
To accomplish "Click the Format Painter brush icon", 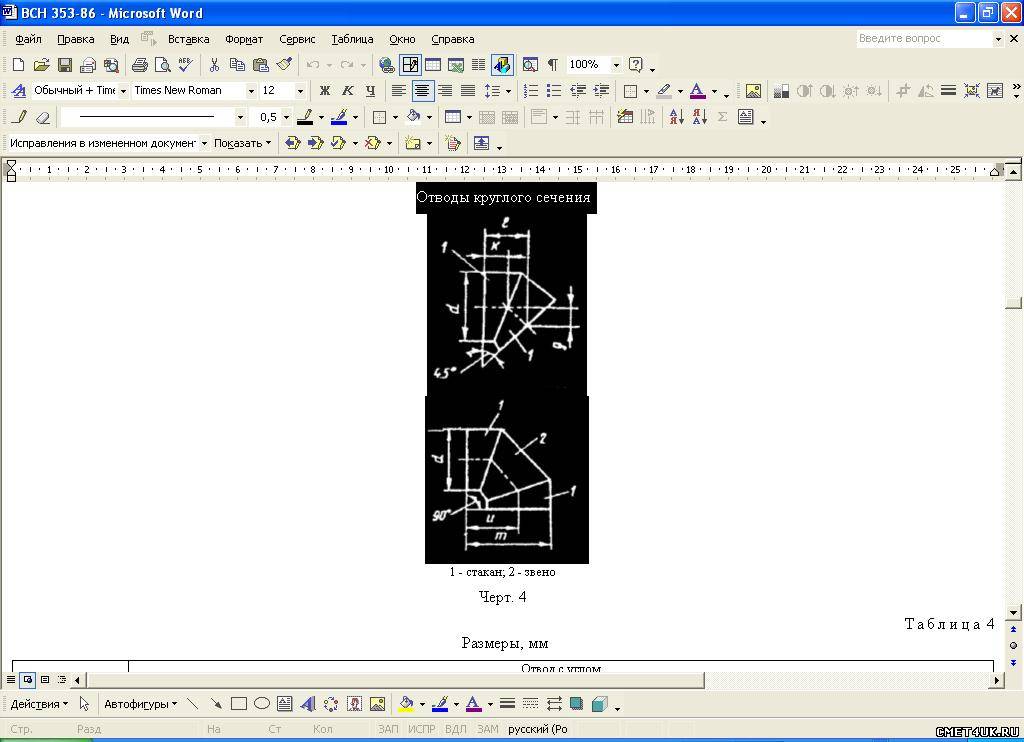I will (284, 65).
